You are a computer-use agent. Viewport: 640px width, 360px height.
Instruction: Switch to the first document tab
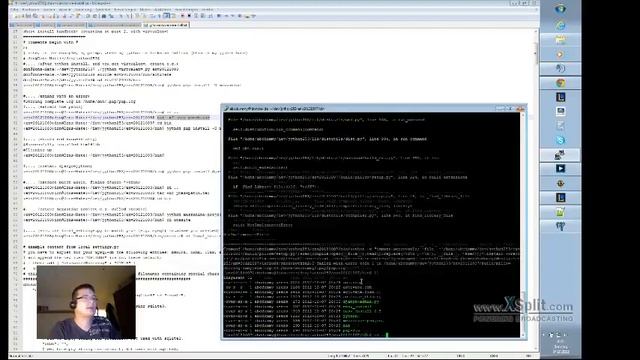[21, 25]
